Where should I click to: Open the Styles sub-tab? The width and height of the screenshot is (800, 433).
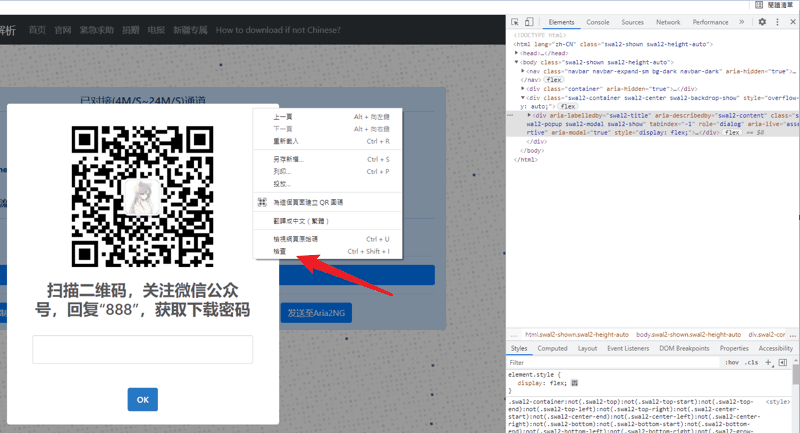pyautogui.click(x=519, y=348)
